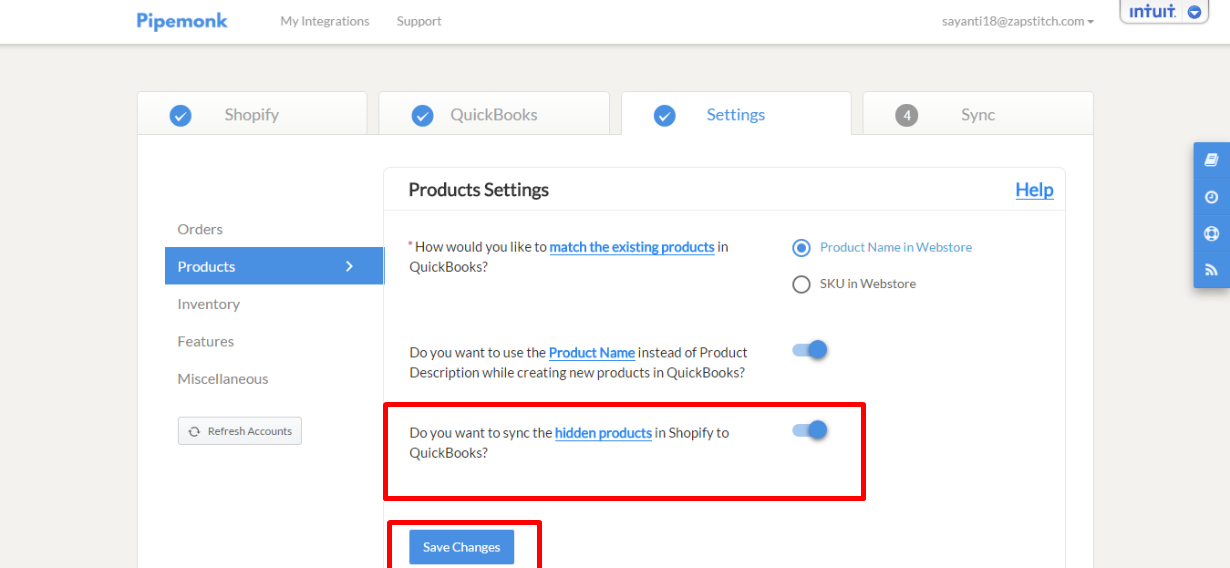
Task: Click the Products Settings heading
Action: pyautogui.click(x=479, y=189)
